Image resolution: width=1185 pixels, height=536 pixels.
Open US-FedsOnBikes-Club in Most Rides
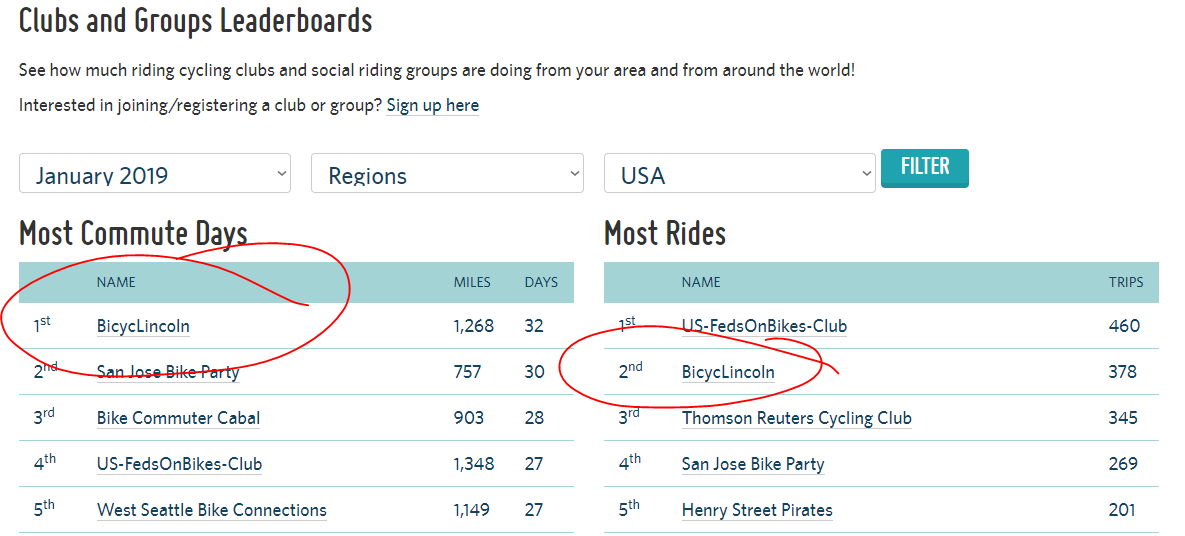pos(764,327)
